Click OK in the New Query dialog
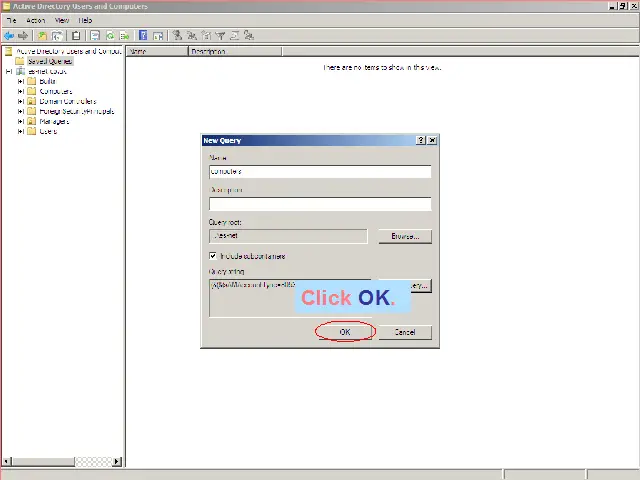Screen dimensions: 640x480 click(x=345, y=332)
